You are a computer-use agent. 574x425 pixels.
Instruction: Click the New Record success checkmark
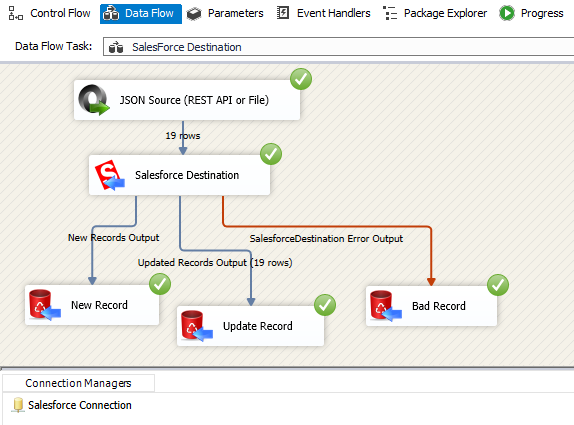coord(160,284)
